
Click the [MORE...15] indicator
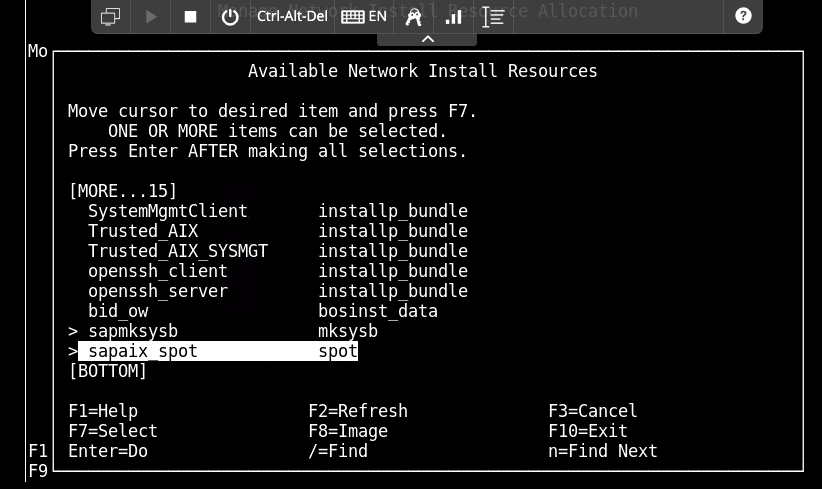tap(123, 191)
